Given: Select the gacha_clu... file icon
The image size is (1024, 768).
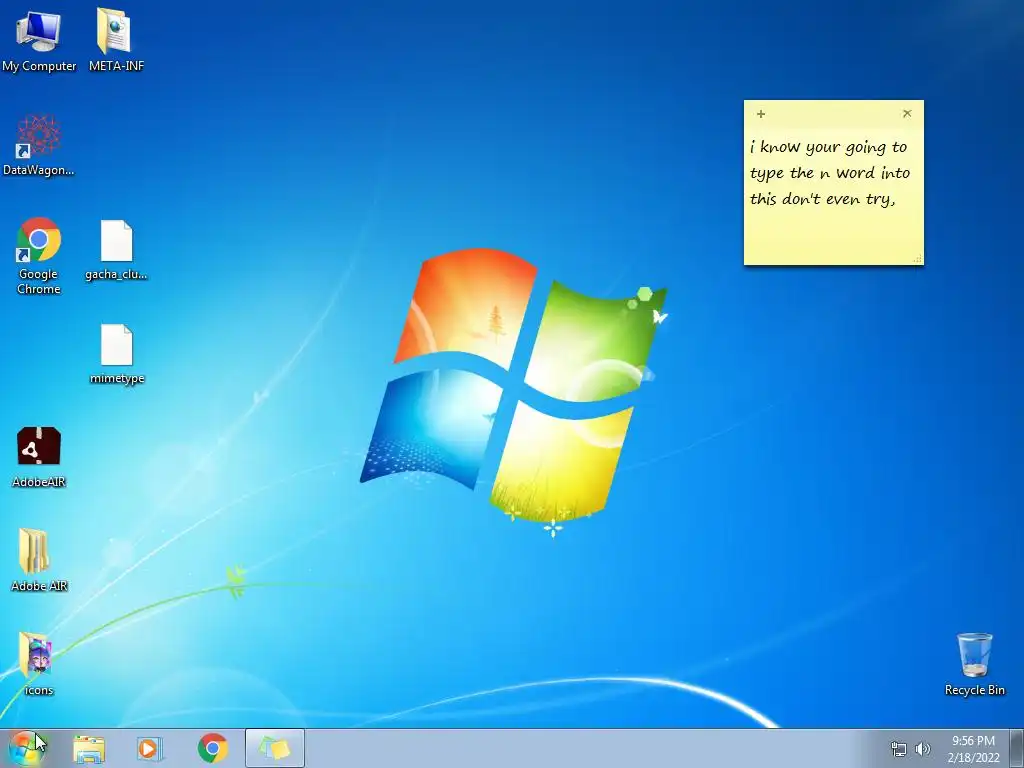Looking at the screenshot, I should 116,250.
